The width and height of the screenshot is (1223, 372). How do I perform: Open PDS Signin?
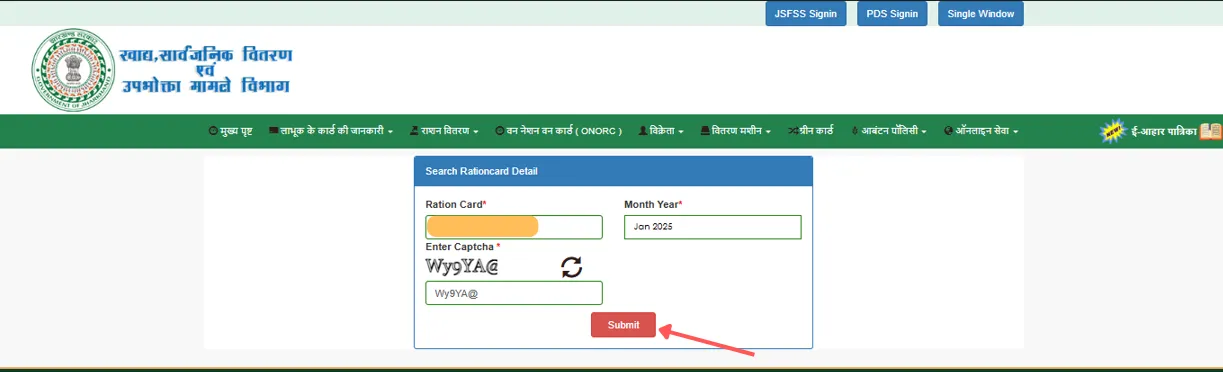click(892, 14)
